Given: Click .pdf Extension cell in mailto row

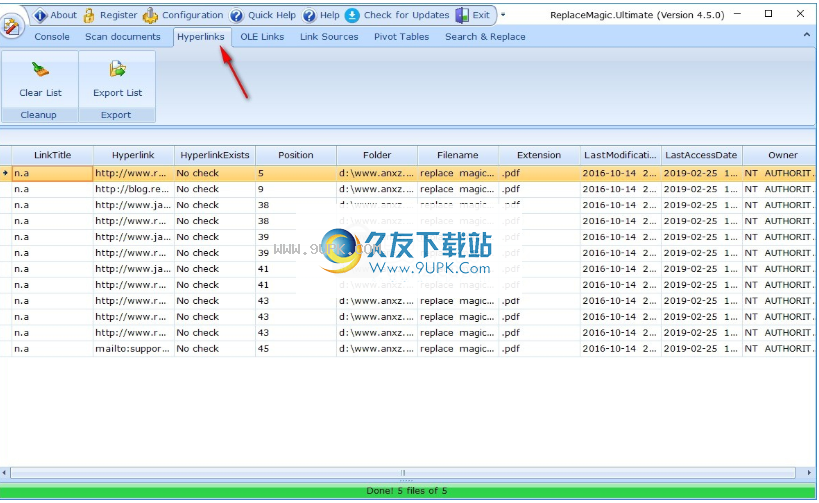Looking at the screenshot, I should click(x=539, y=349).
